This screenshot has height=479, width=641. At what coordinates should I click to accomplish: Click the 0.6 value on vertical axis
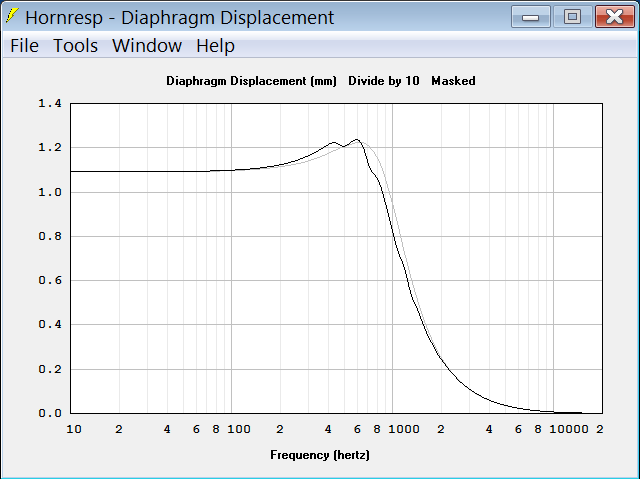(50, 280)
